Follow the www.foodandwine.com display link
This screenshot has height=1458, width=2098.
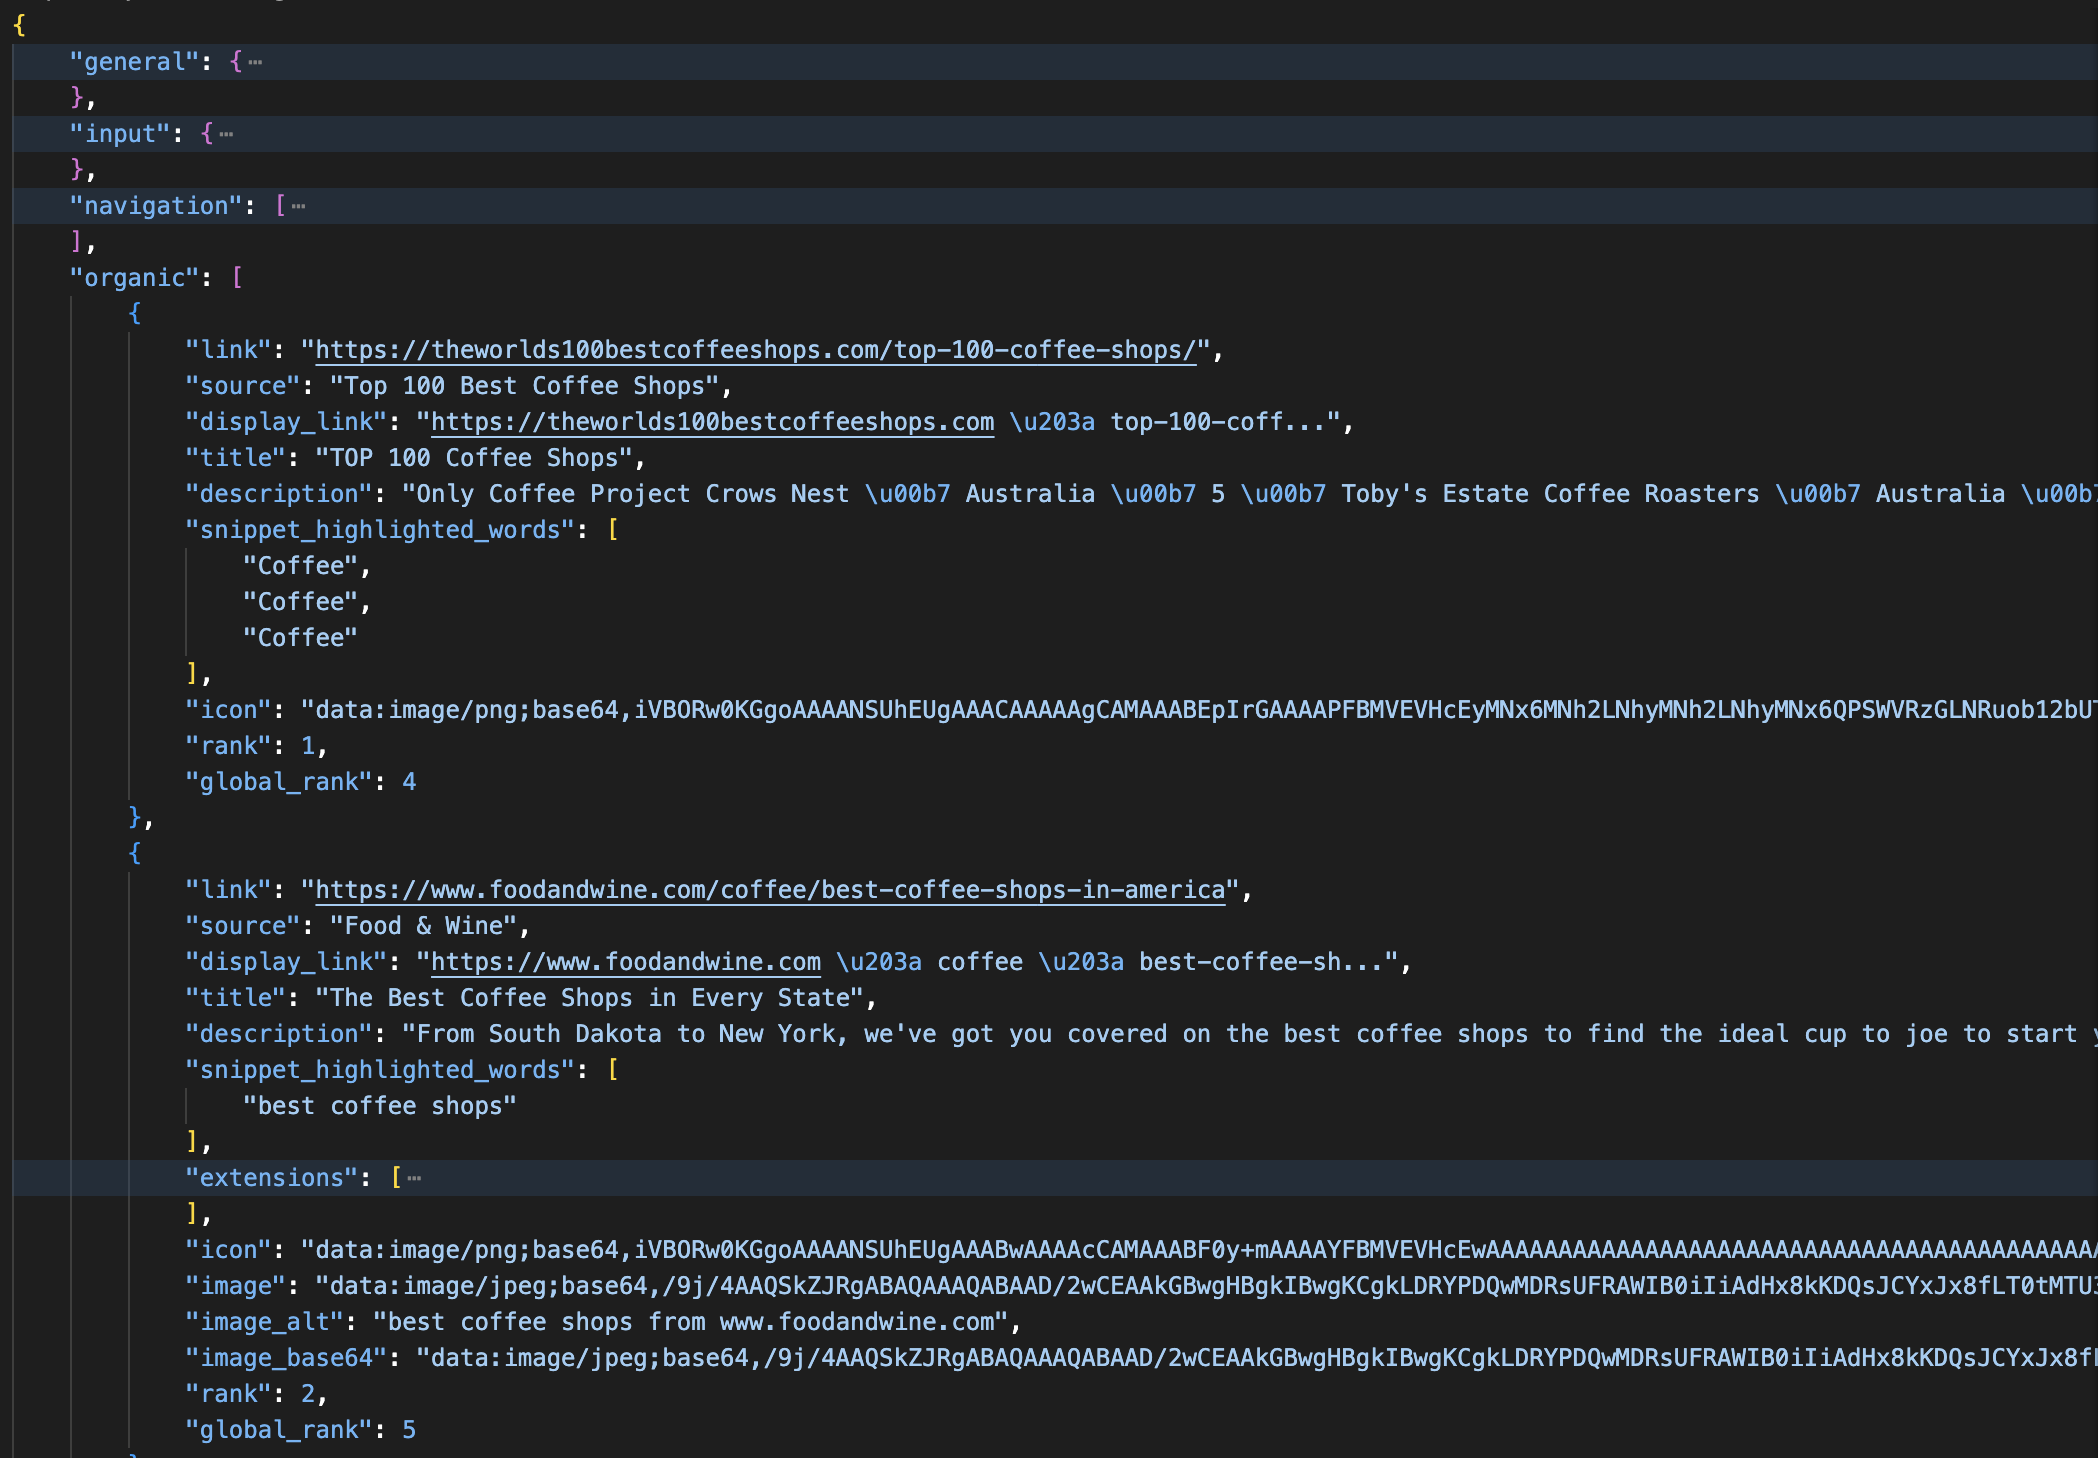(624, 961)
